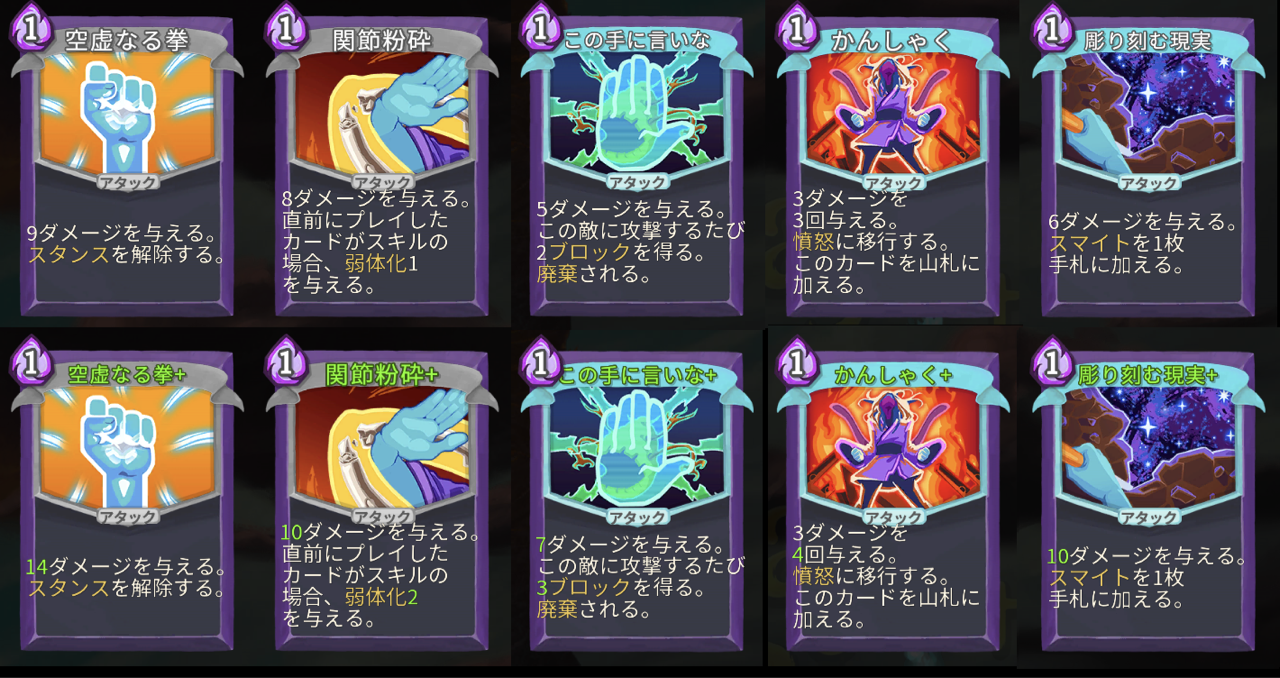Click the cost gem of この手に言いな+
This screenshot has width=1280, height=678.
click(542, 361)
